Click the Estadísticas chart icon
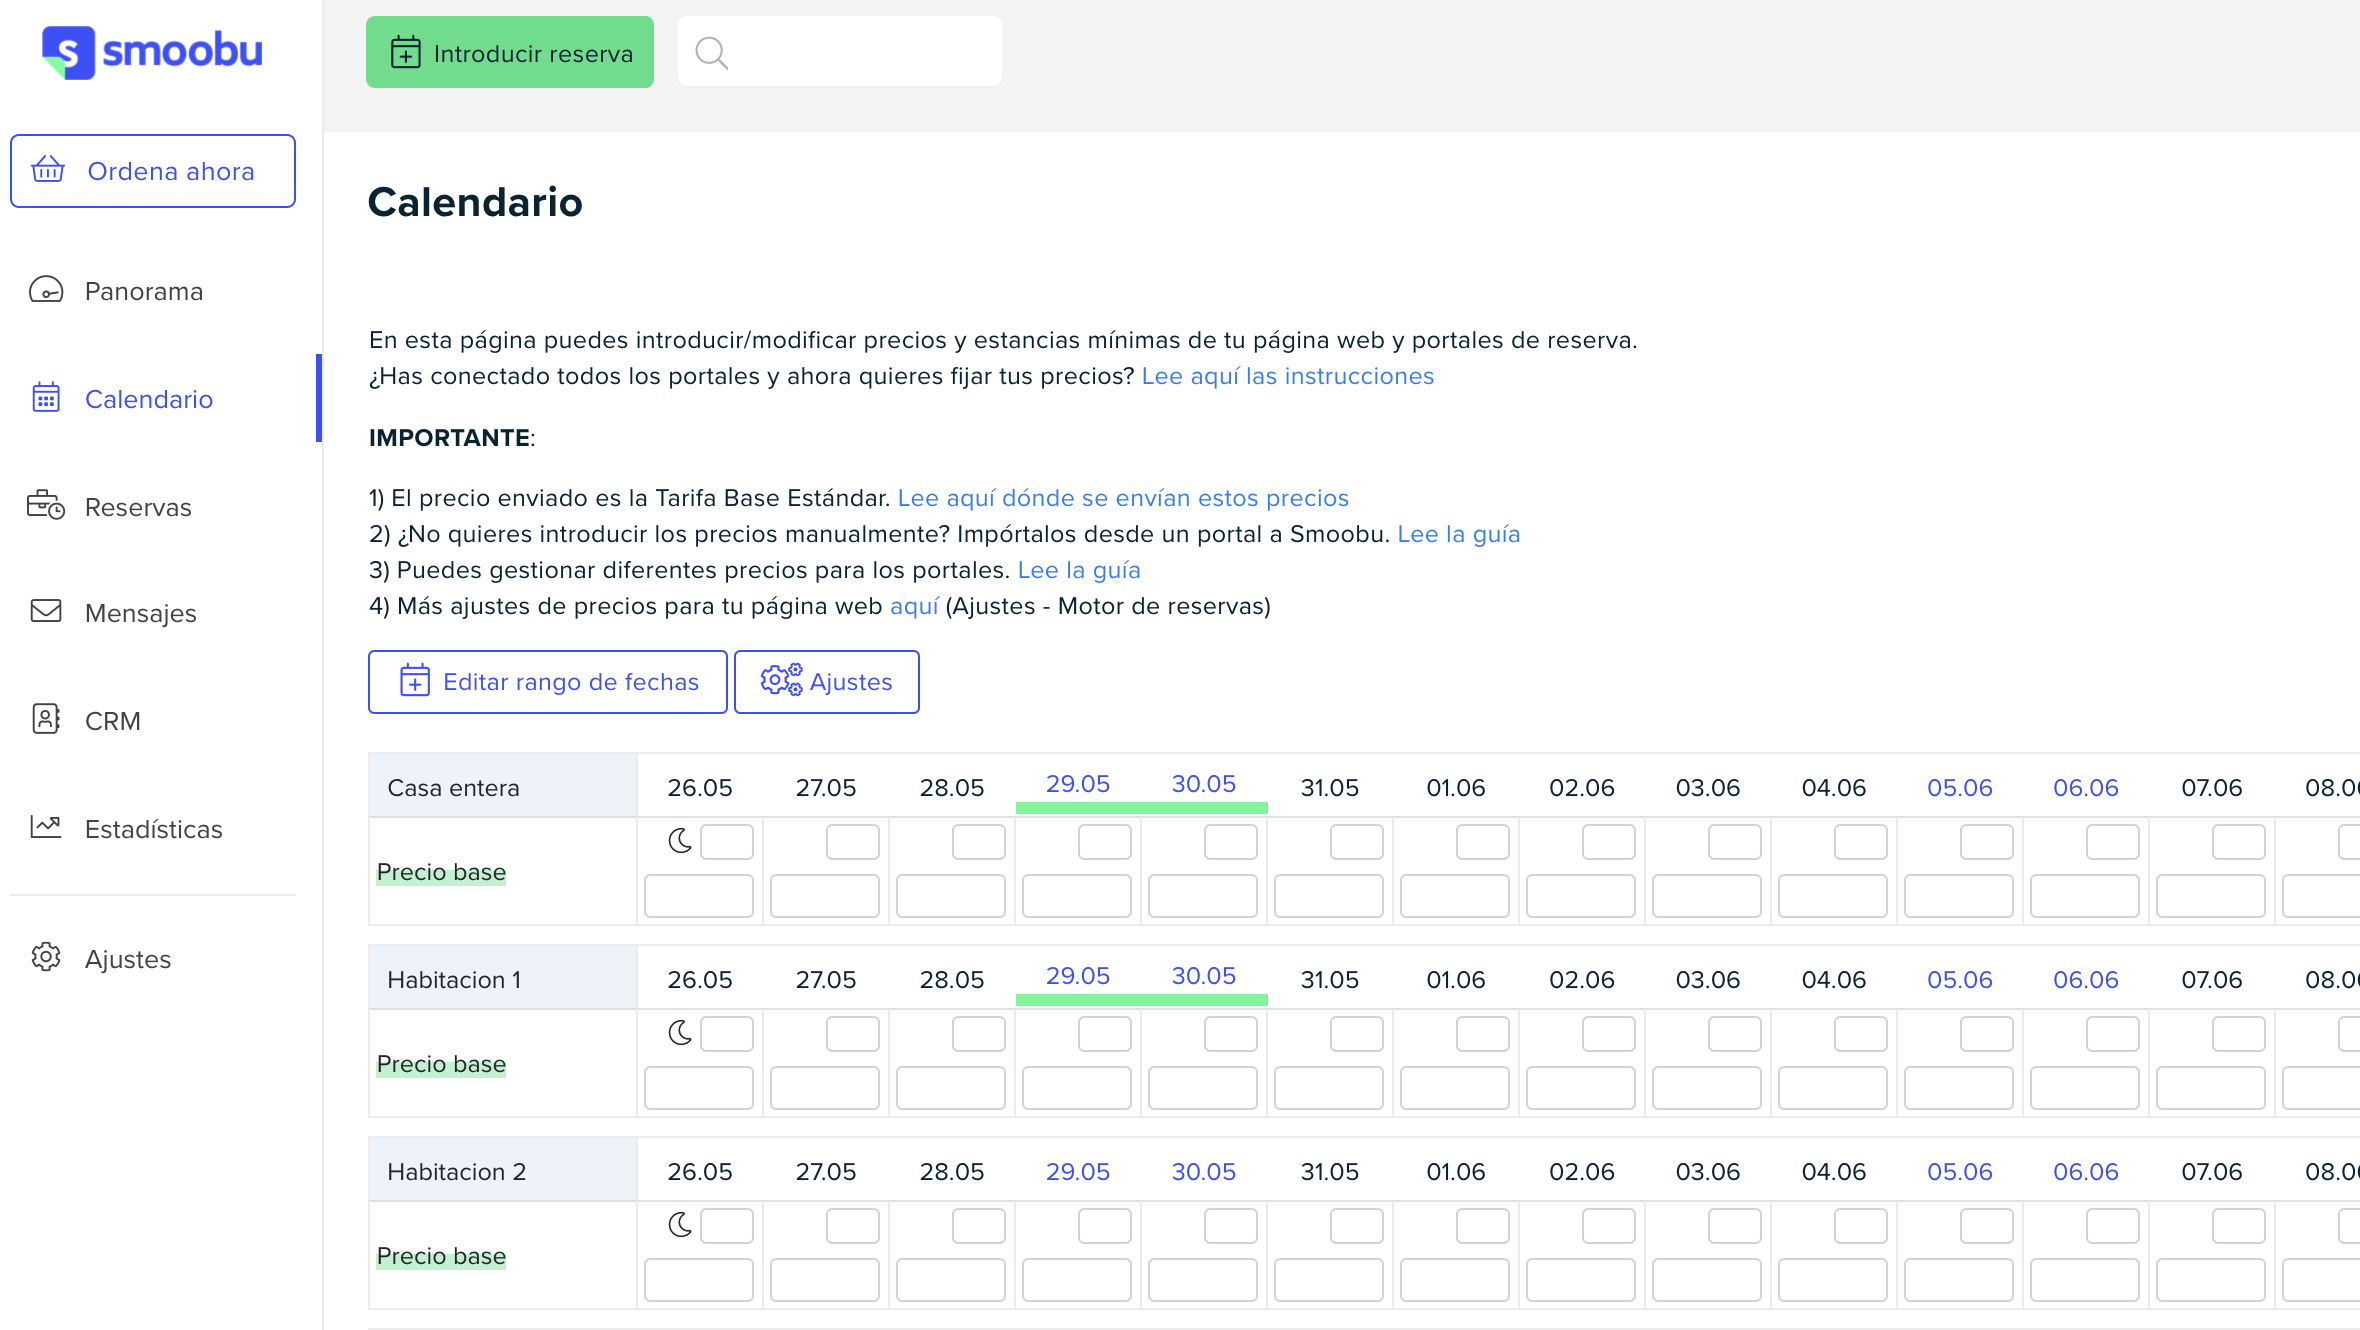The image size is (2360, 1330). [x=46, y=827]
